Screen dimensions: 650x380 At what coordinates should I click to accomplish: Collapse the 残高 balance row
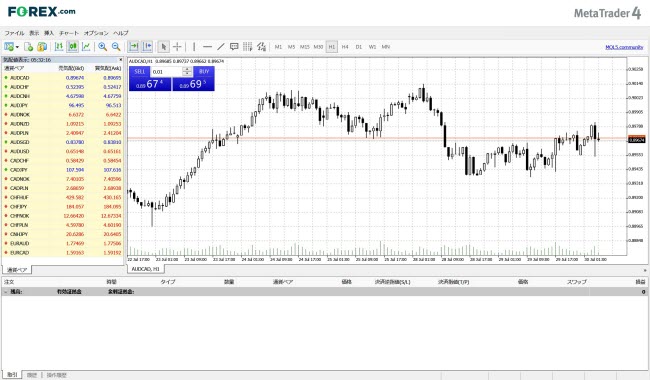(x=5, y=292)
